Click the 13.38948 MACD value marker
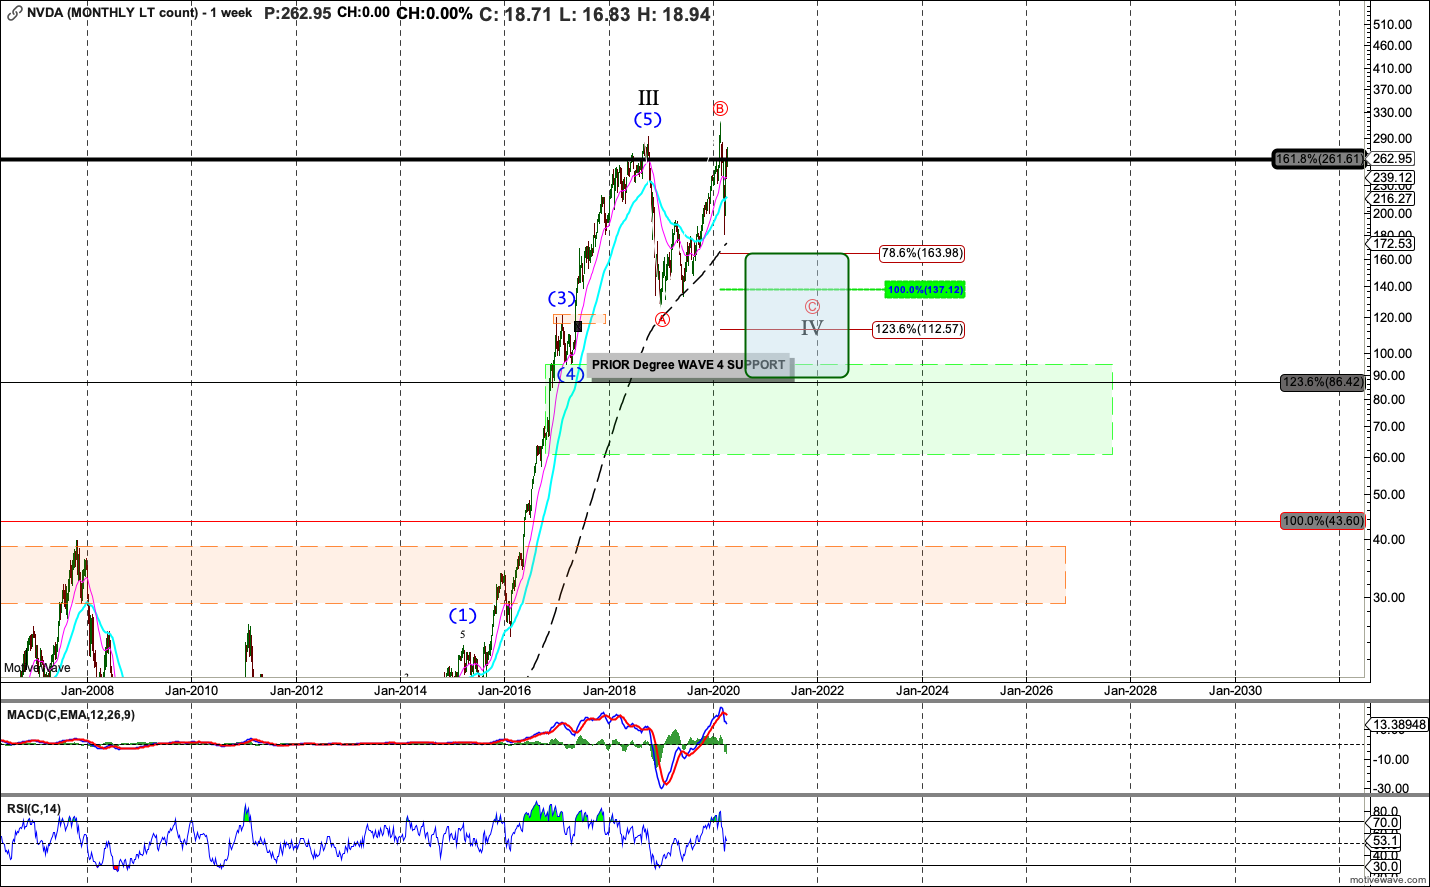 click(1398, 725)
